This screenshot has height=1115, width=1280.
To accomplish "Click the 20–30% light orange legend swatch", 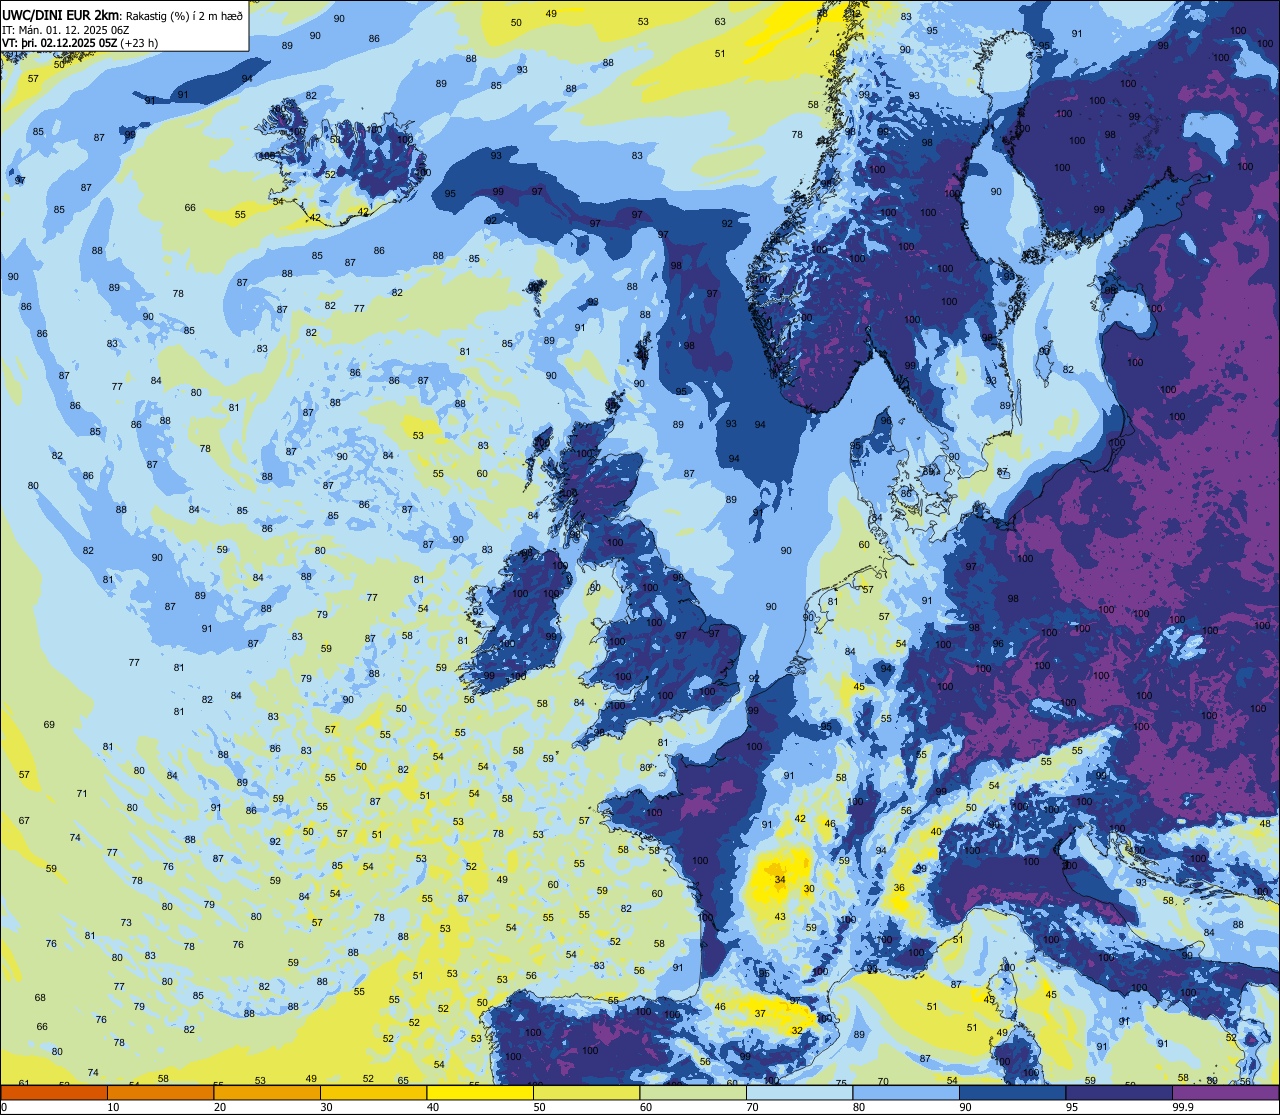I will (267, 1092).
